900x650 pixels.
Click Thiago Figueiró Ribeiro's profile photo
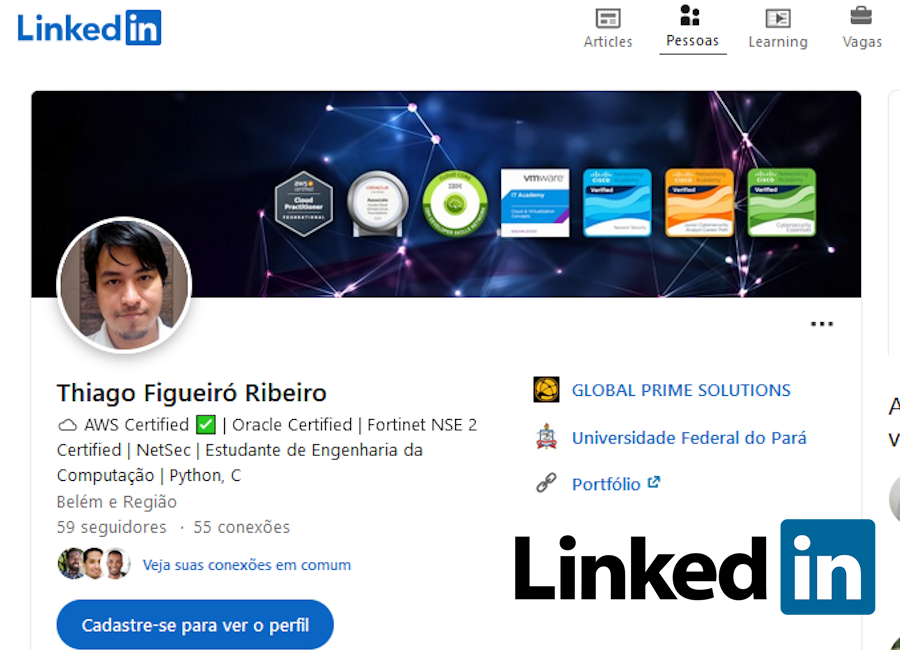125,285
